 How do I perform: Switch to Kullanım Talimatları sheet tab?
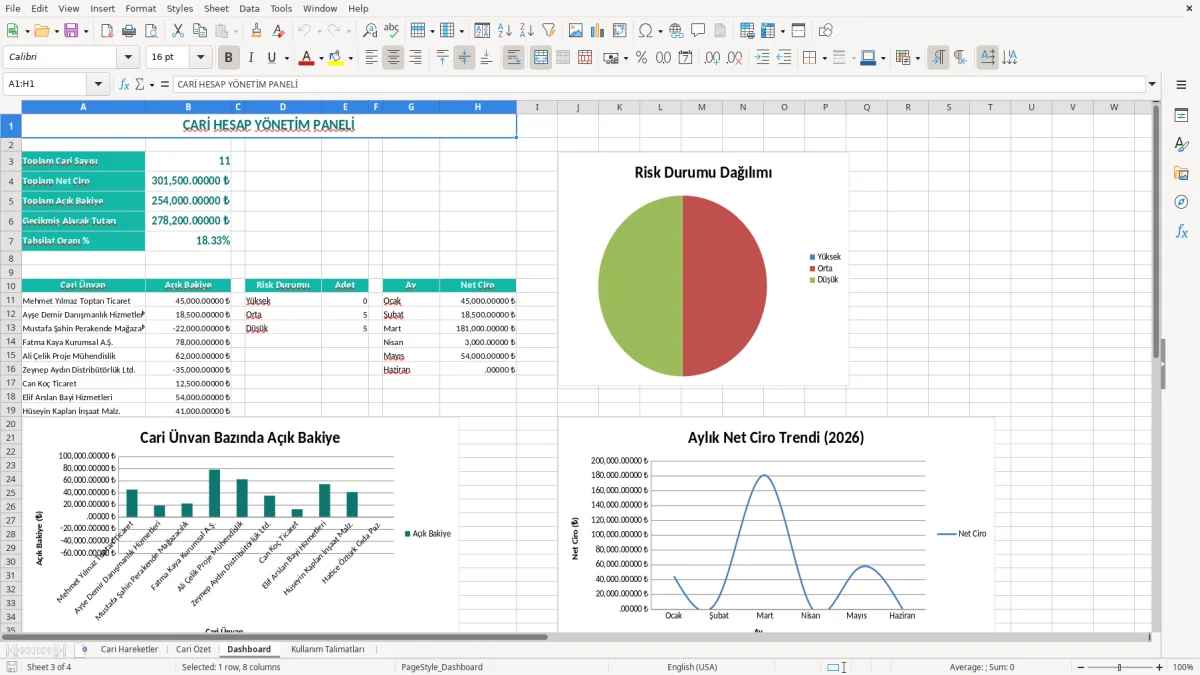[328, 649]
